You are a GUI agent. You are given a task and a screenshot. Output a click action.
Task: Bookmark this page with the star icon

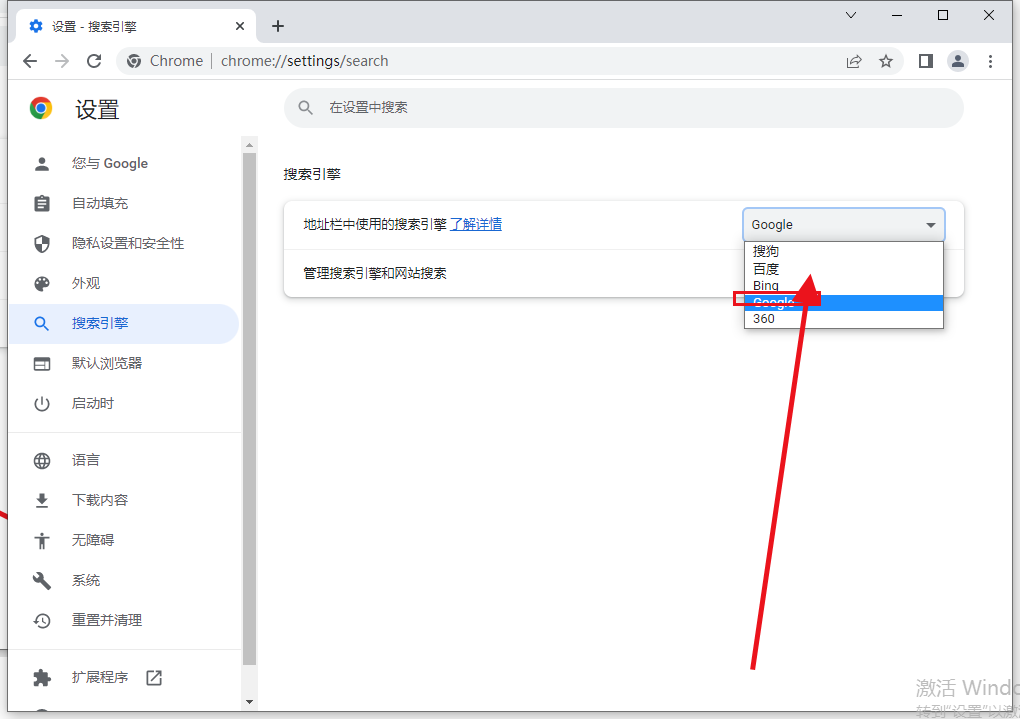886,61
